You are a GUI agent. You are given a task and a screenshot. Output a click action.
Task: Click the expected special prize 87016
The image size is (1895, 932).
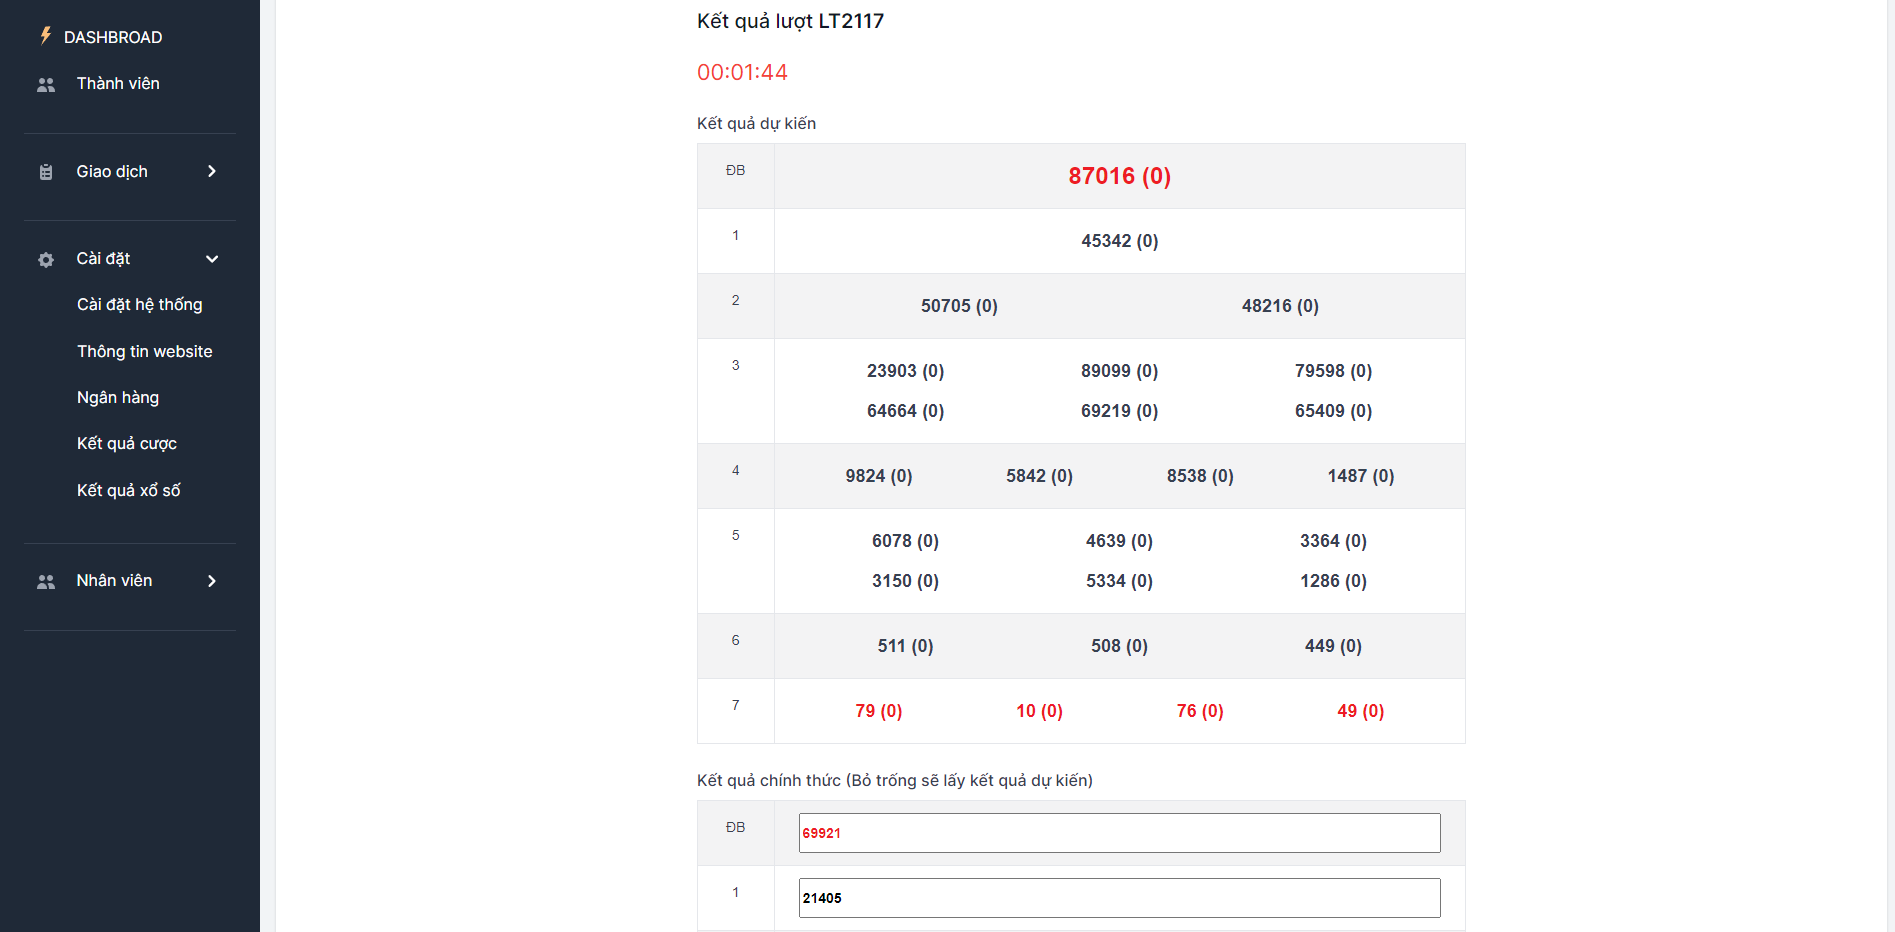1119,176
